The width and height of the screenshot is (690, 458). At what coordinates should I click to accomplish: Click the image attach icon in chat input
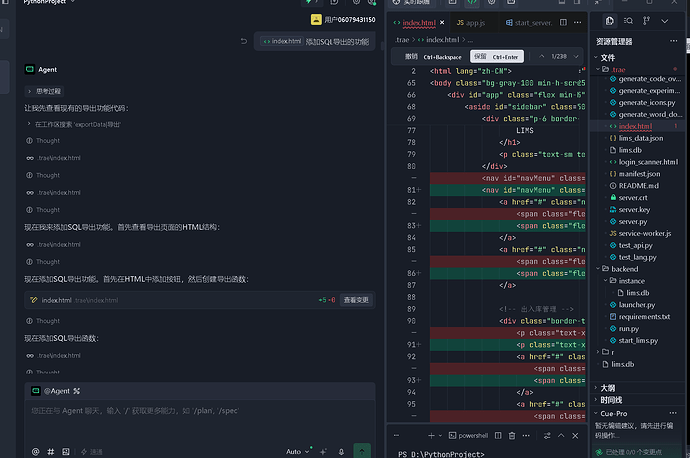[x=66, y=451]
